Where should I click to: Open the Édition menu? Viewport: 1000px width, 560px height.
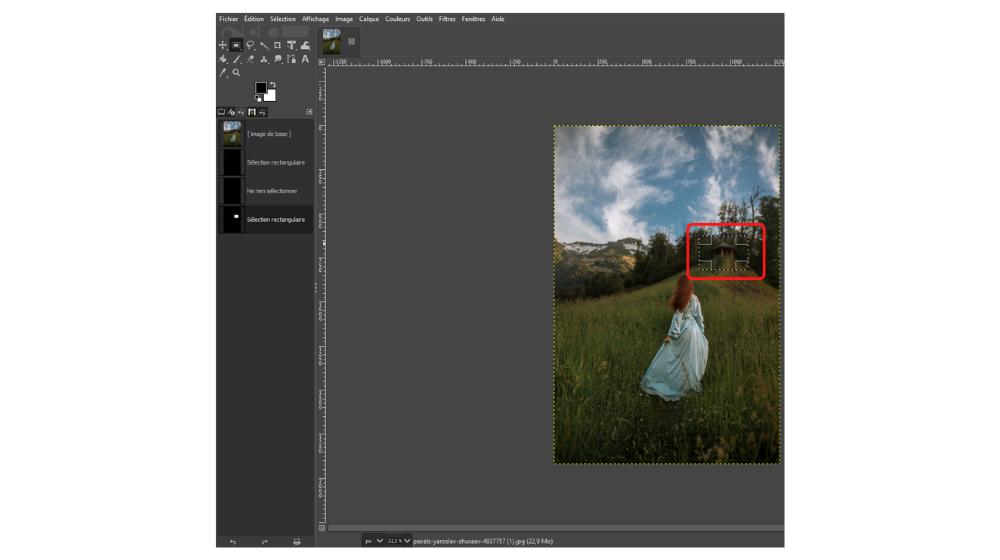coord(254,19)
